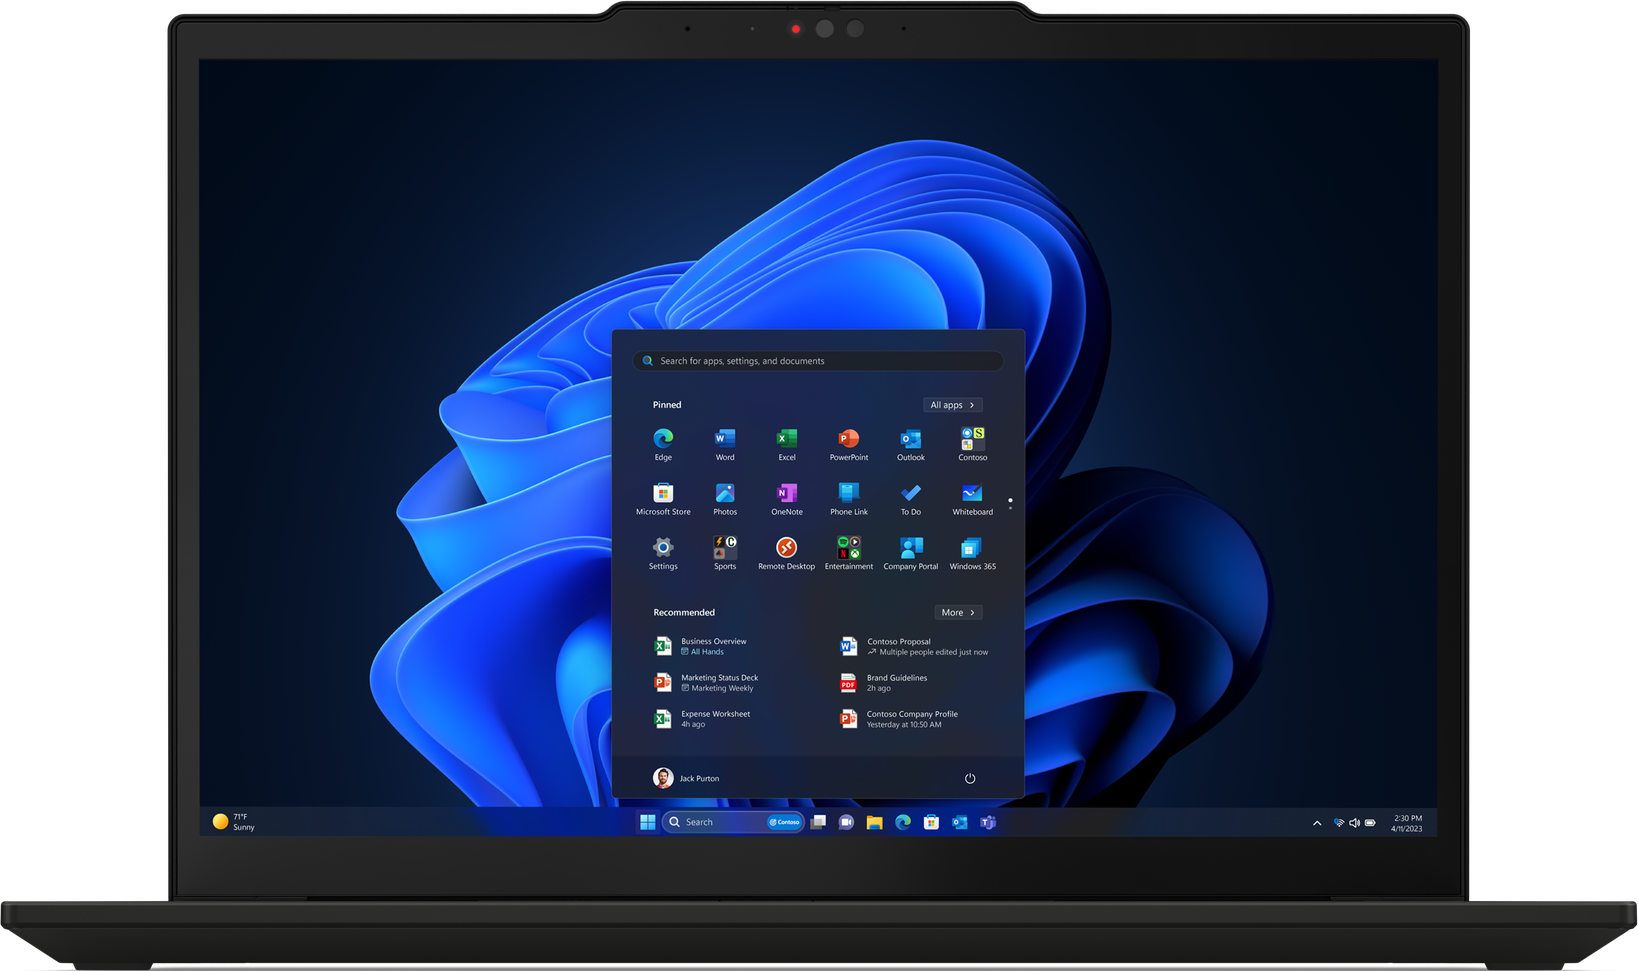Open the weather widget showing 71°F Sunny

tap(234, 822)
